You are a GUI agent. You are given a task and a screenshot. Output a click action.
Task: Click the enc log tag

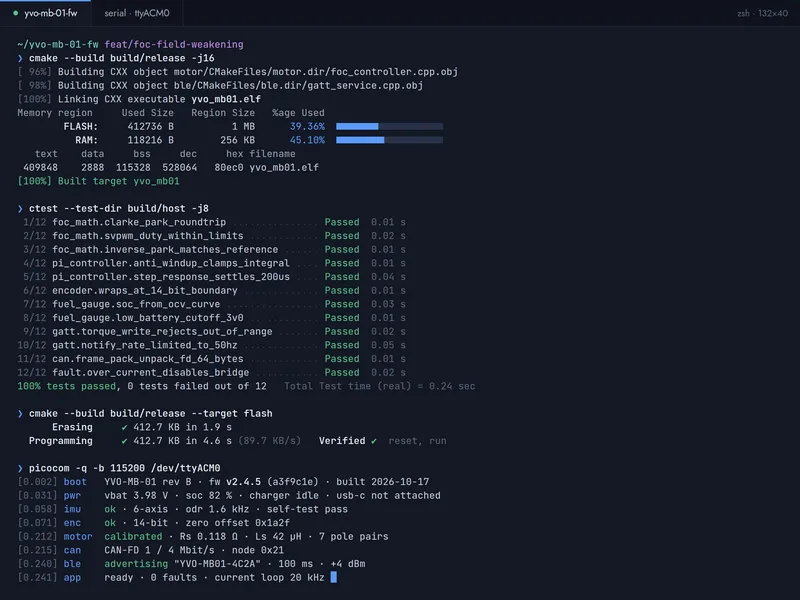[x=72, y=523]
